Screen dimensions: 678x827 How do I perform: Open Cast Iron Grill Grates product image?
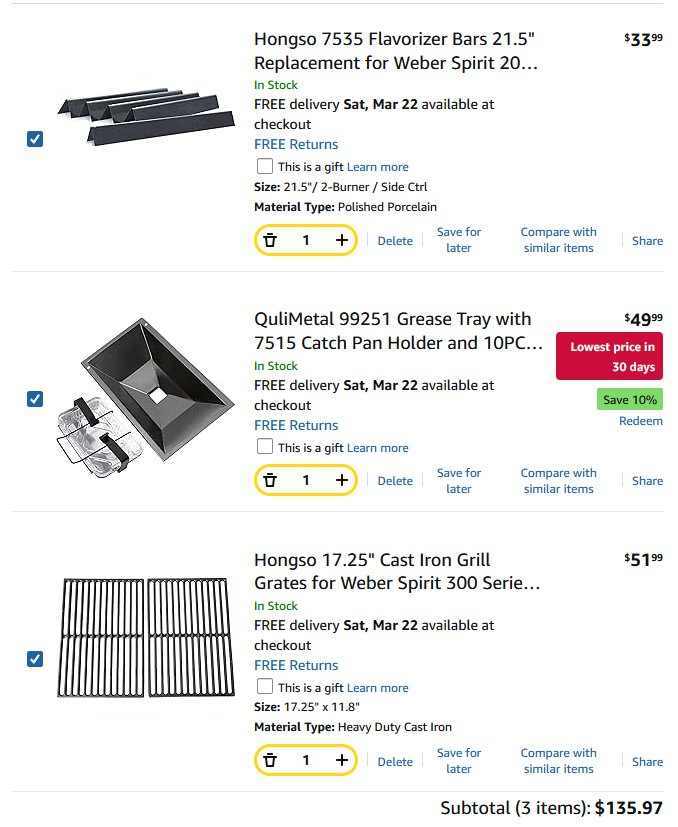pos(146,638)
